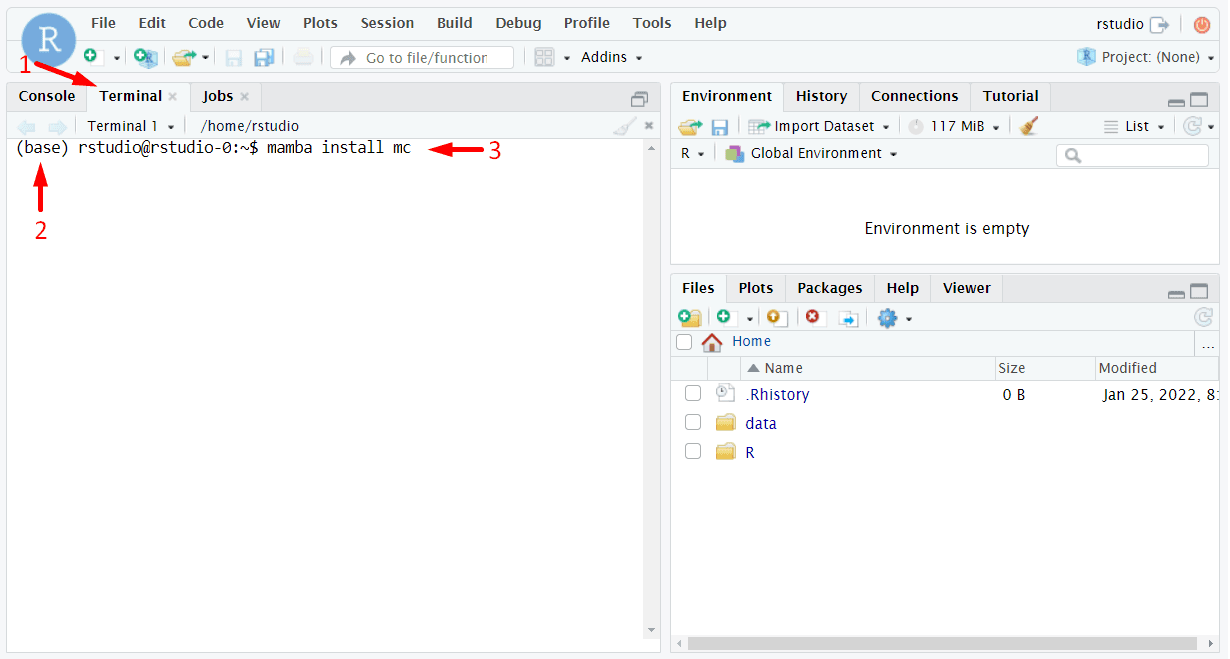
Task: Open the data folder link
Action: 760,423
